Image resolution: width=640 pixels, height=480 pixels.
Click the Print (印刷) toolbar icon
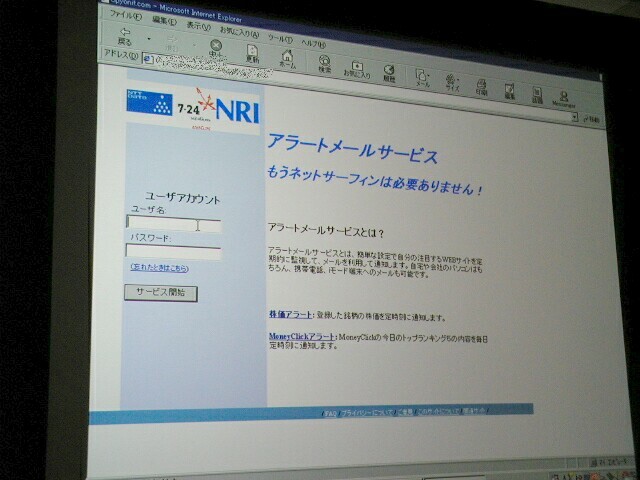[482, 86]
